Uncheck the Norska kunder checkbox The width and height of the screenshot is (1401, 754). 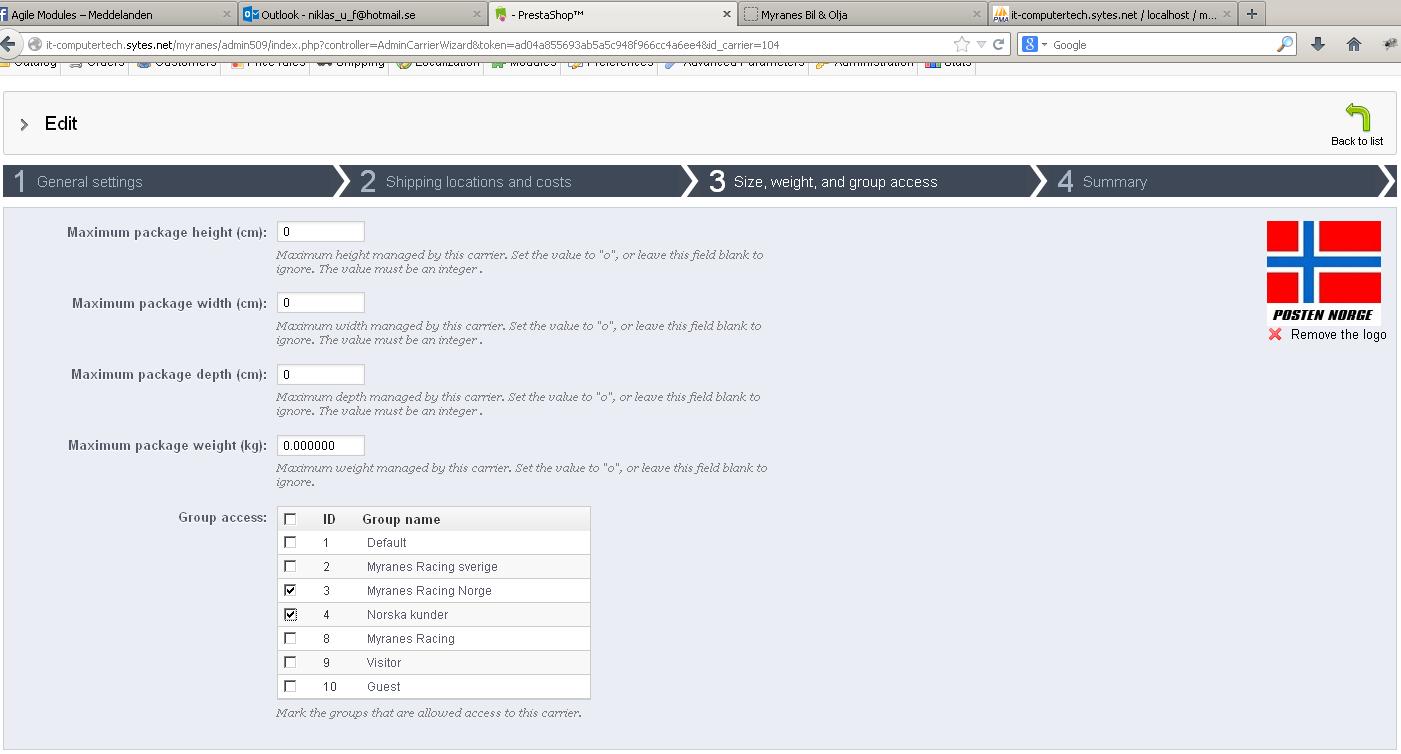point(290,614)
